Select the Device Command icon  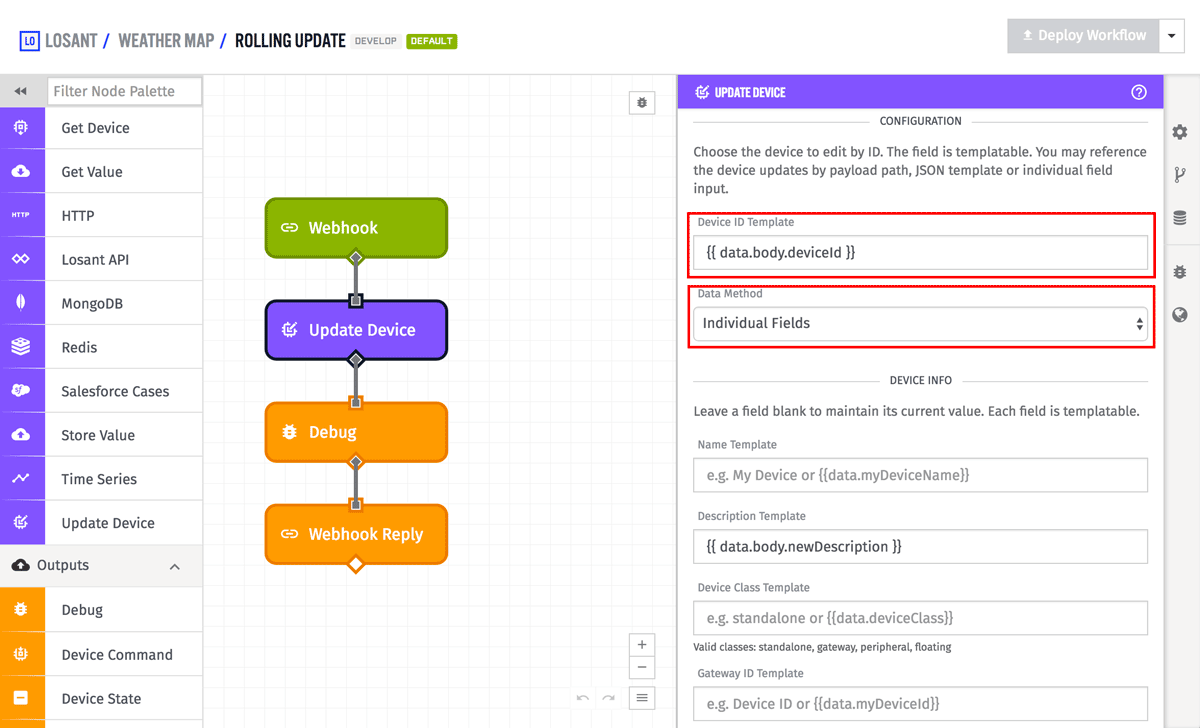(22, 655)
